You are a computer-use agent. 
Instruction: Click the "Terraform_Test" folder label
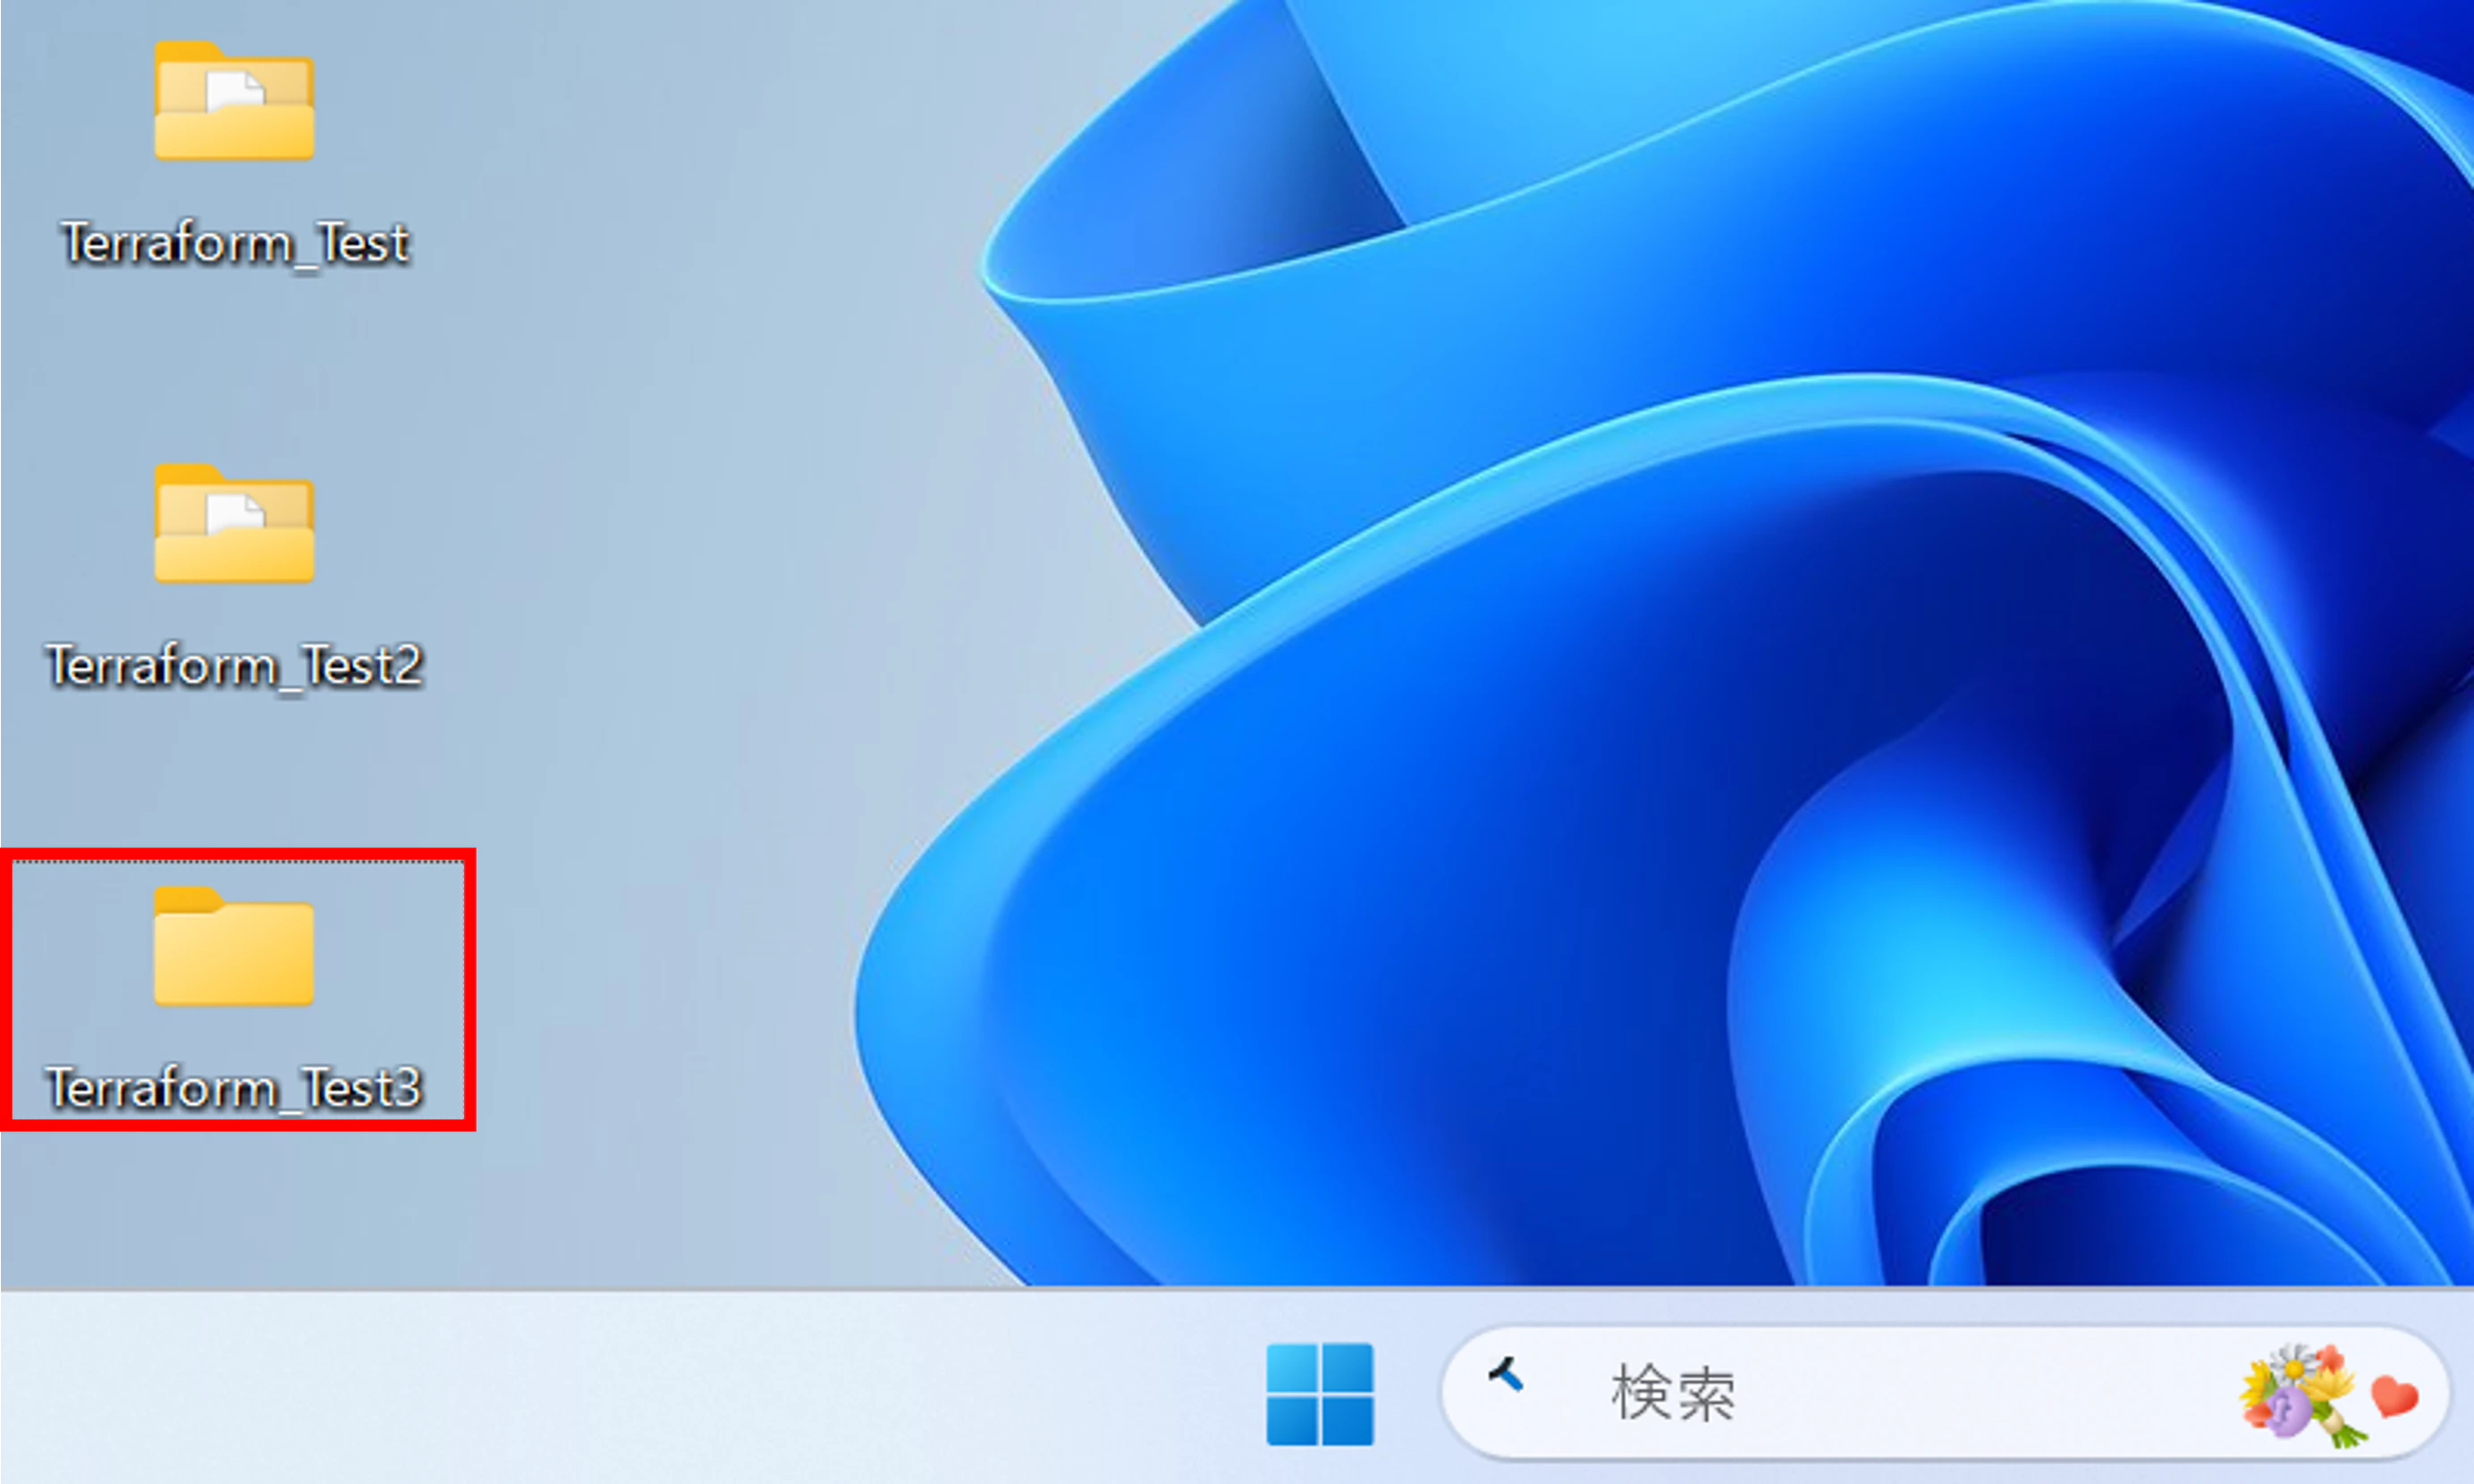pyautogui.click(x=236, y=243)
